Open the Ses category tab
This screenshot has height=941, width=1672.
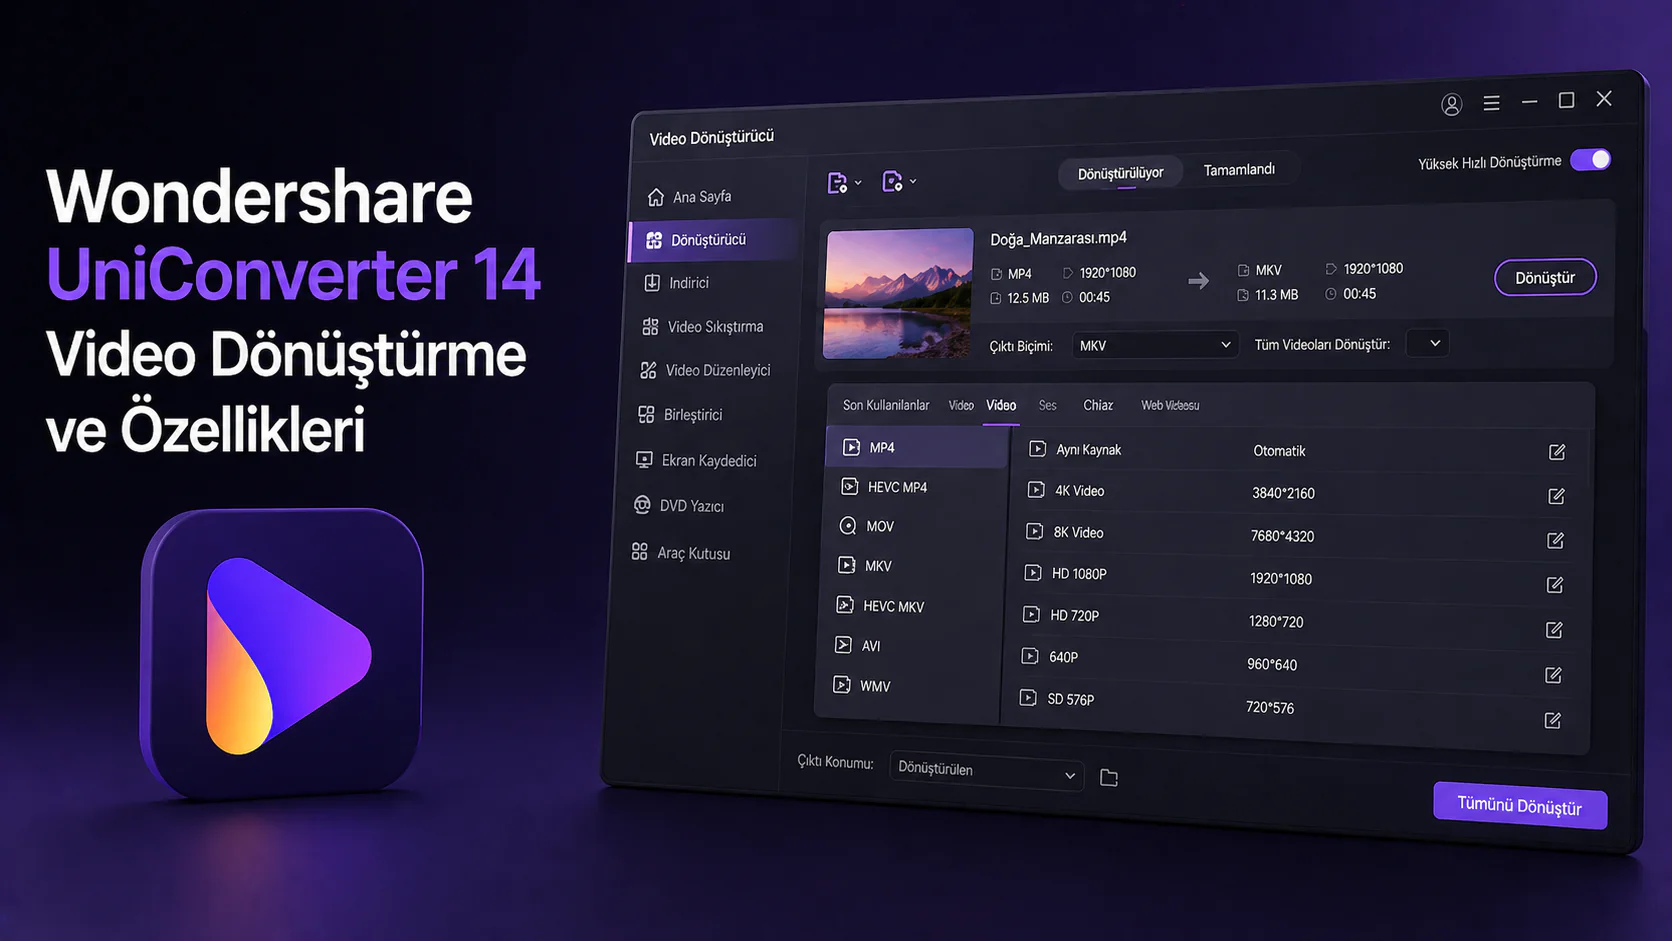click(1047, 405)
